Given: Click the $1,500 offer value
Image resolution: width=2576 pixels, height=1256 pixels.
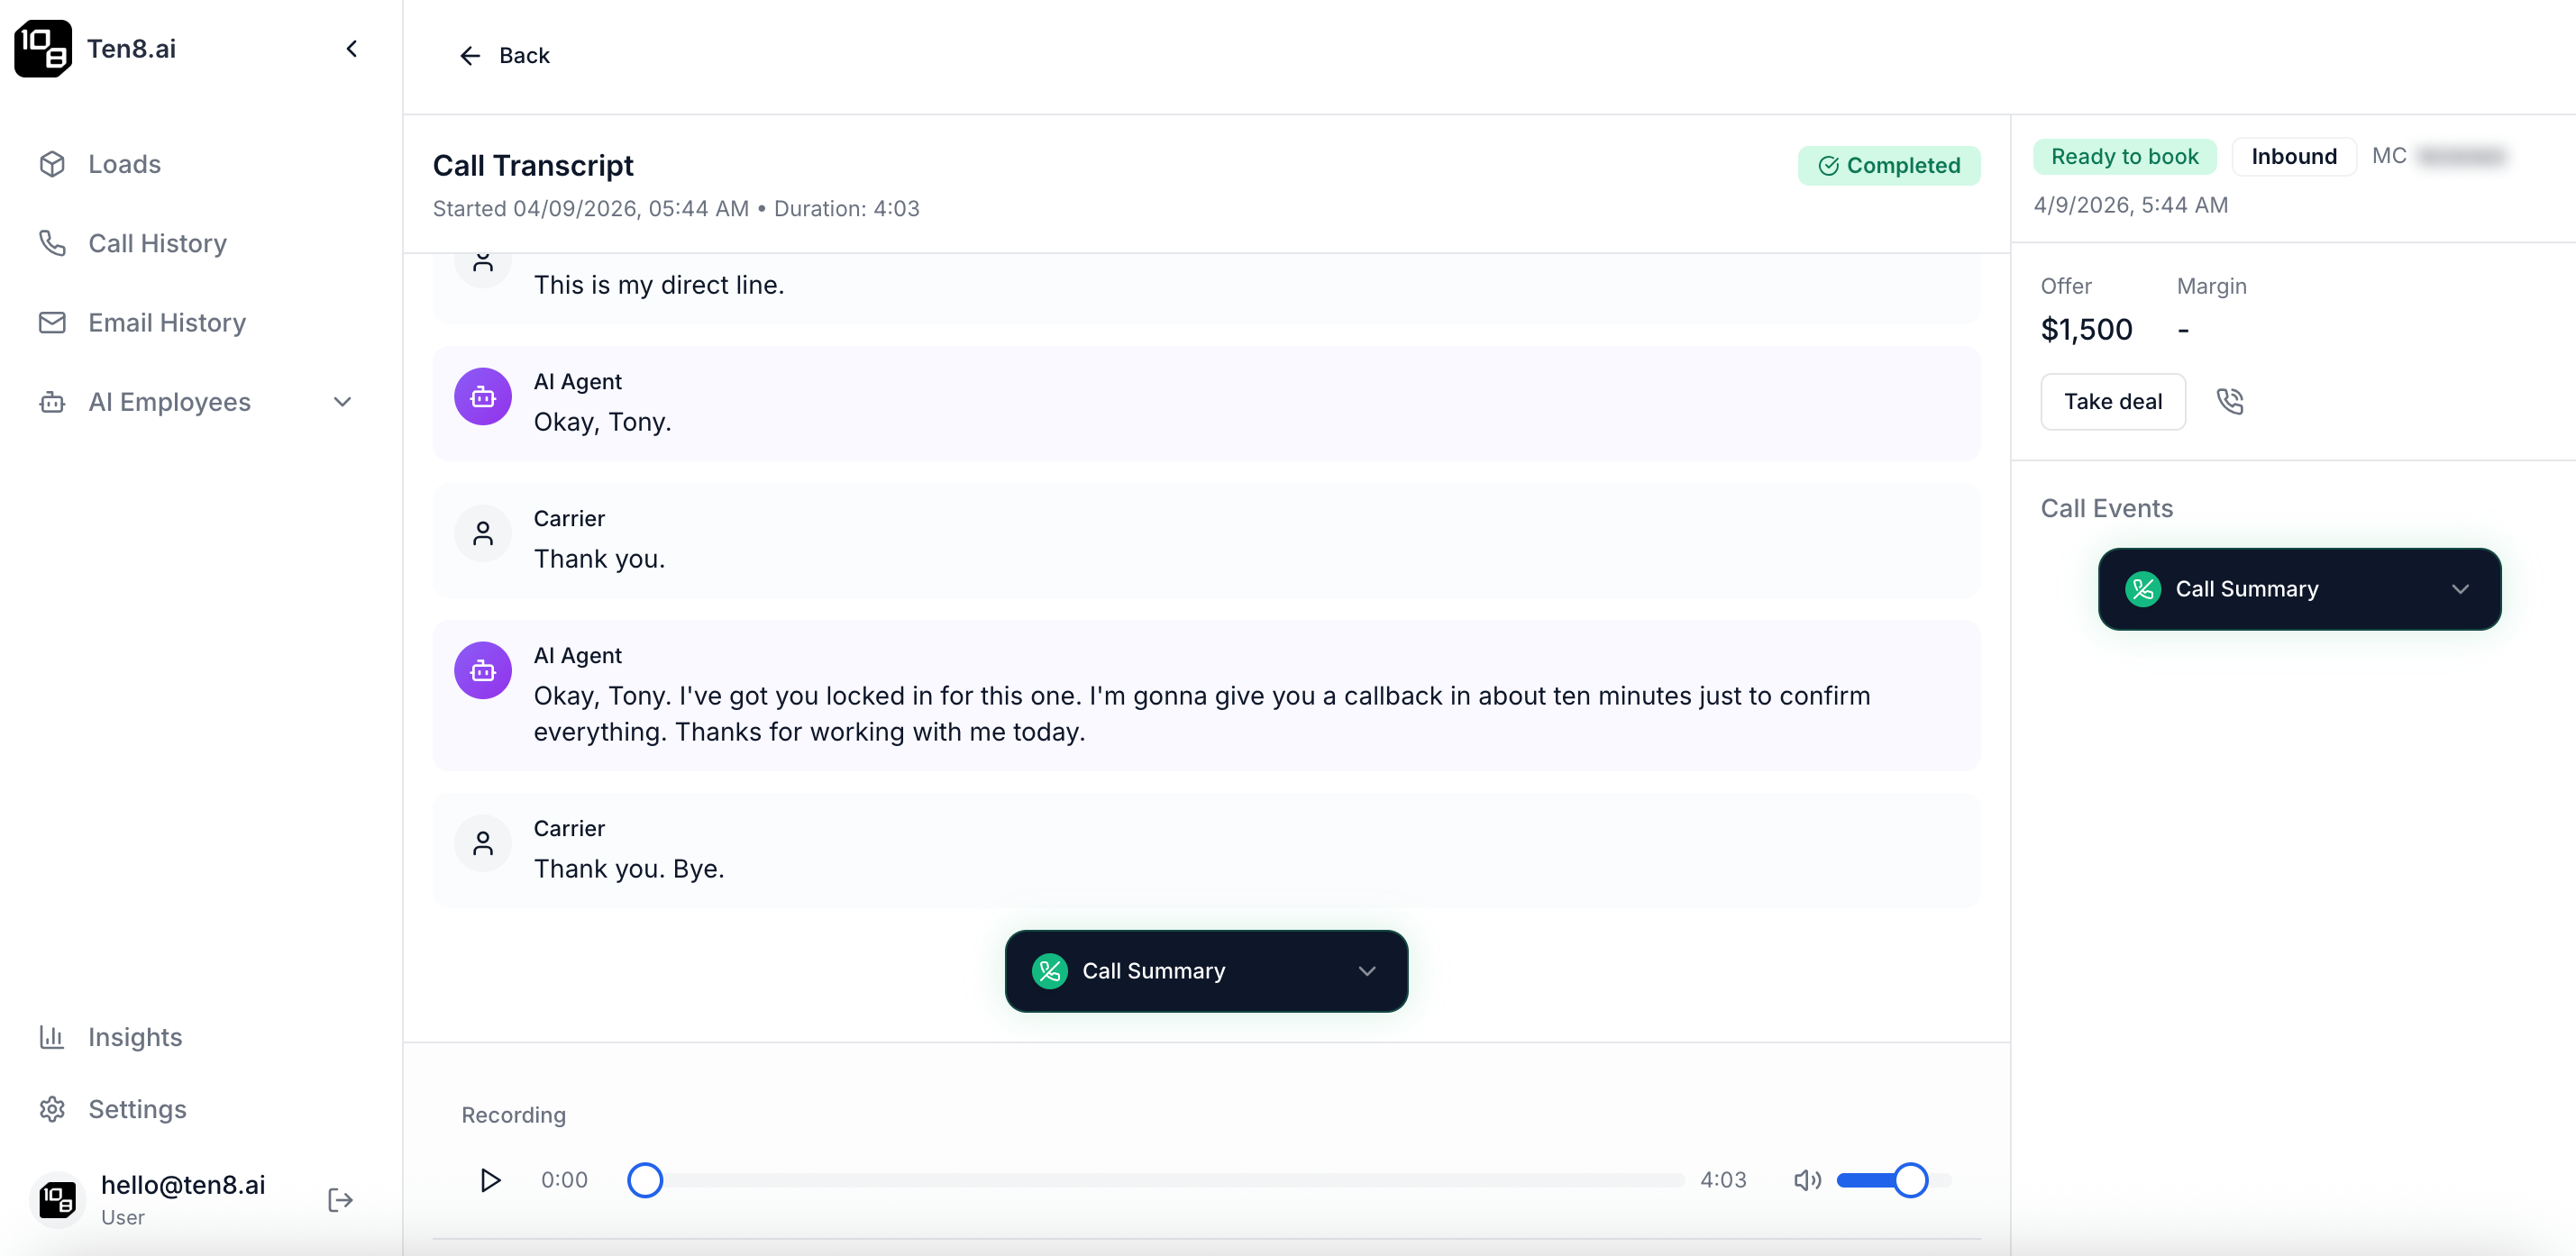Looking at the screenshot, I should pyautogui.click(x=2086, y=329).
